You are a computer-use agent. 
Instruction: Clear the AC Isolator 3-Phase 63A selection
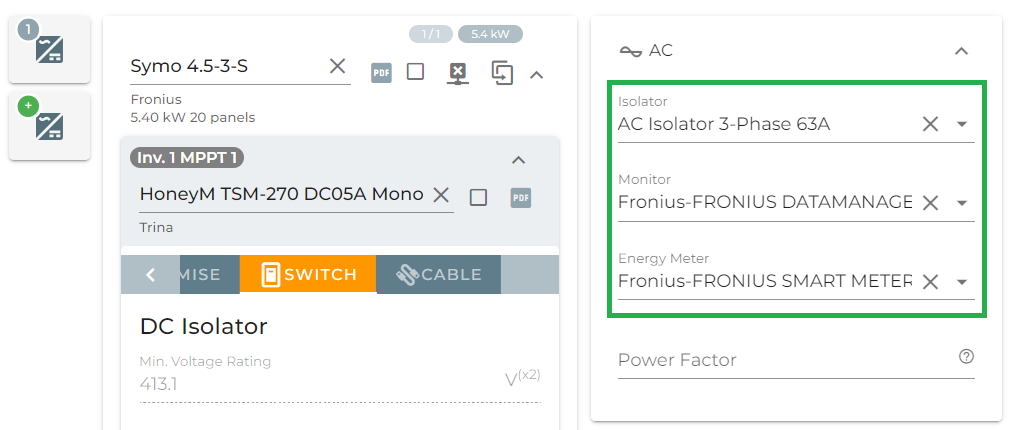click(x=931, y=124)
